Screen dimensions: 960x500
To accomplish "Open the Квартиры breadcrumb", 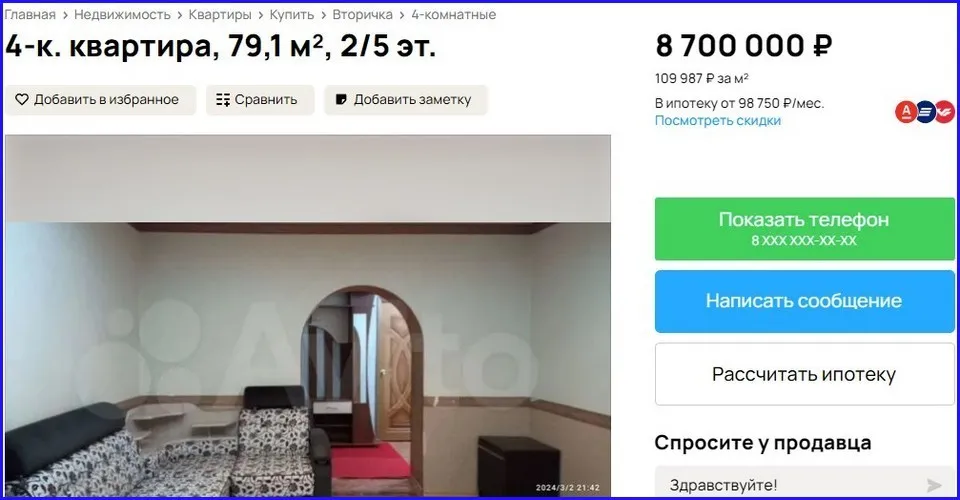I will click(220, 14).
